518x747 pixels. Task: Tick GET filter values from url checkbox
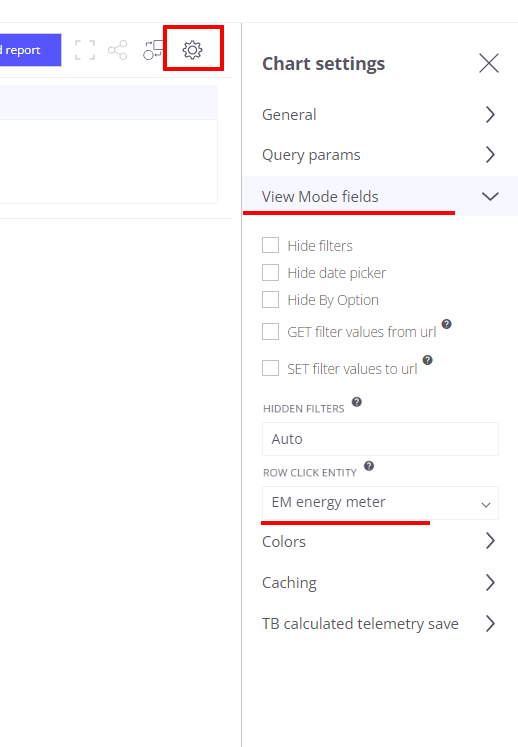270,332
